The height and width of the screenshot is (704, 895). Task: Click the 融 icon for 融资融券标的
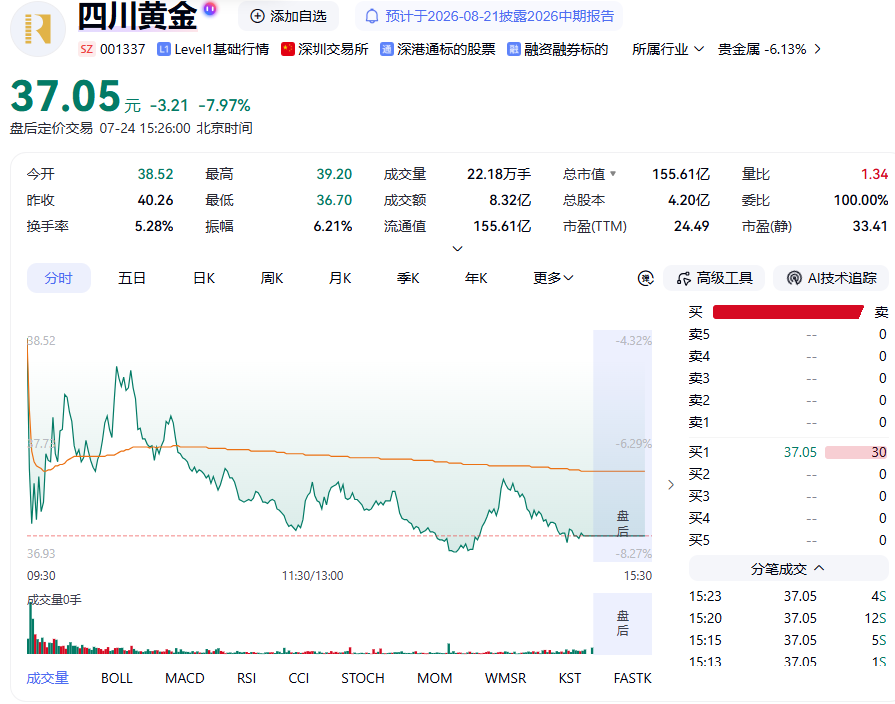tap(514, 49)
